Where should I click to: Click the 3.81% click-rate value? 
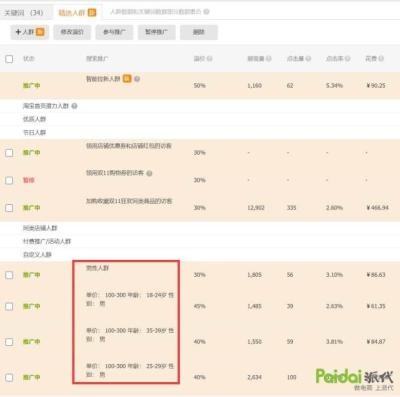(334, 342)
